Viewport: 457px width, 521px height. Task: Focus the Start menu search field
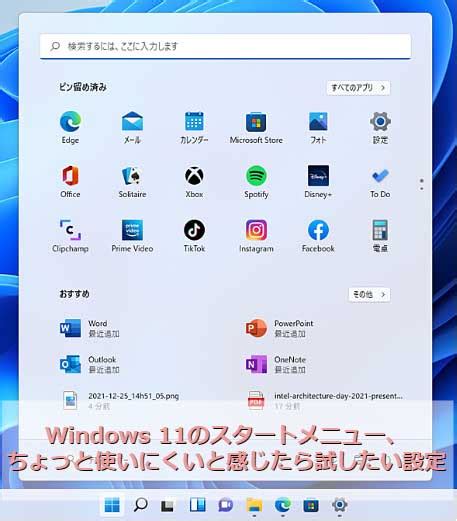click(x=225, y=46)
